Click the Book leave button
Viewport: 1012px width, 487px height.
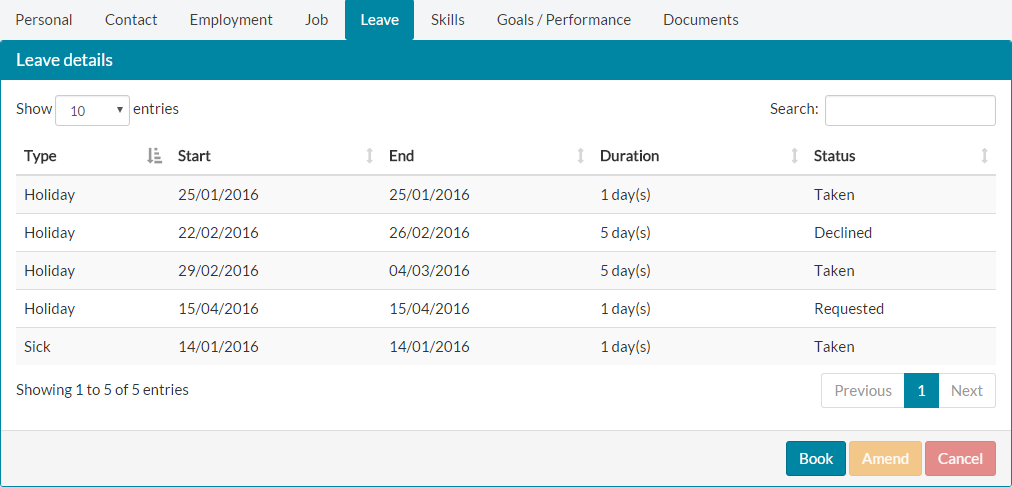(x=816, y=459)
